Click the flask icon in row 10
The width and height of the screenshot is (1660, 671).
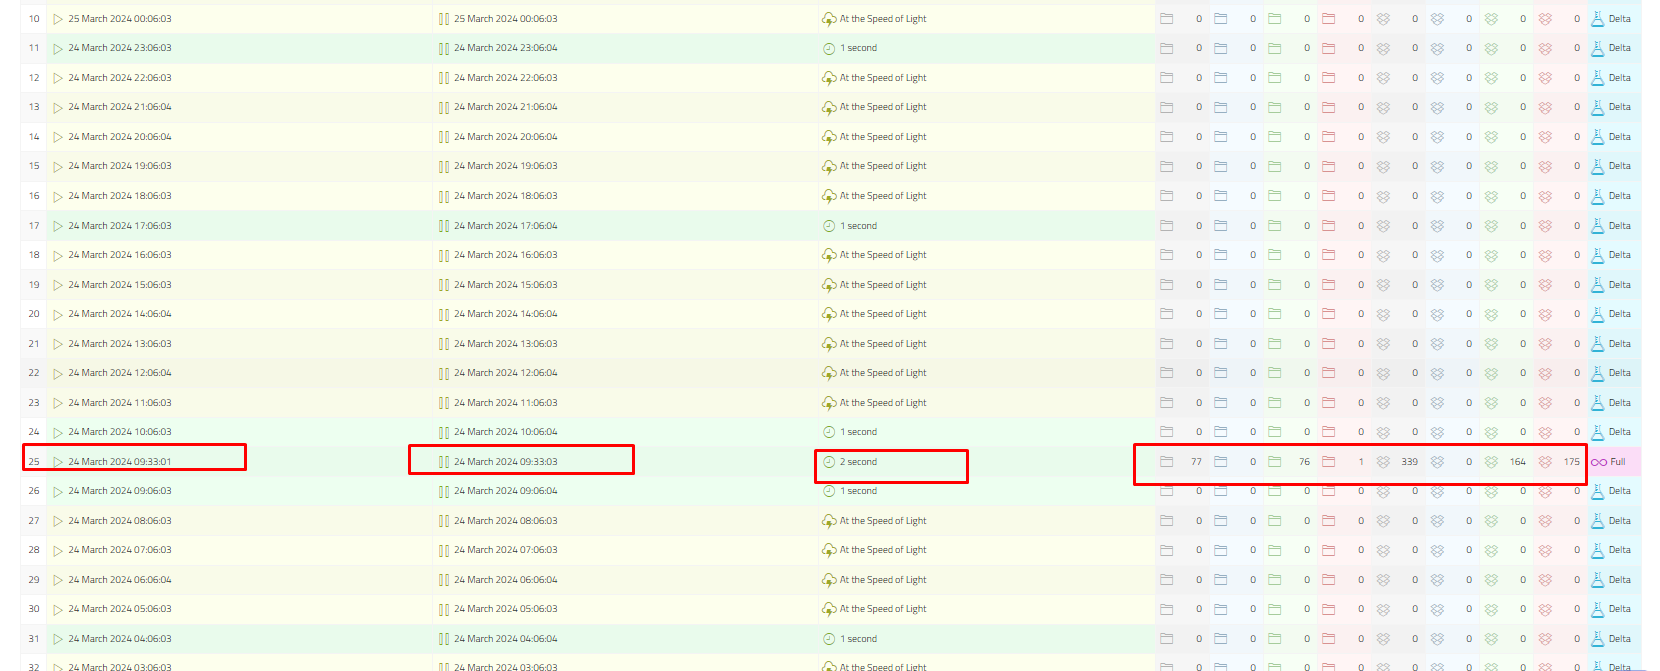1597,19
